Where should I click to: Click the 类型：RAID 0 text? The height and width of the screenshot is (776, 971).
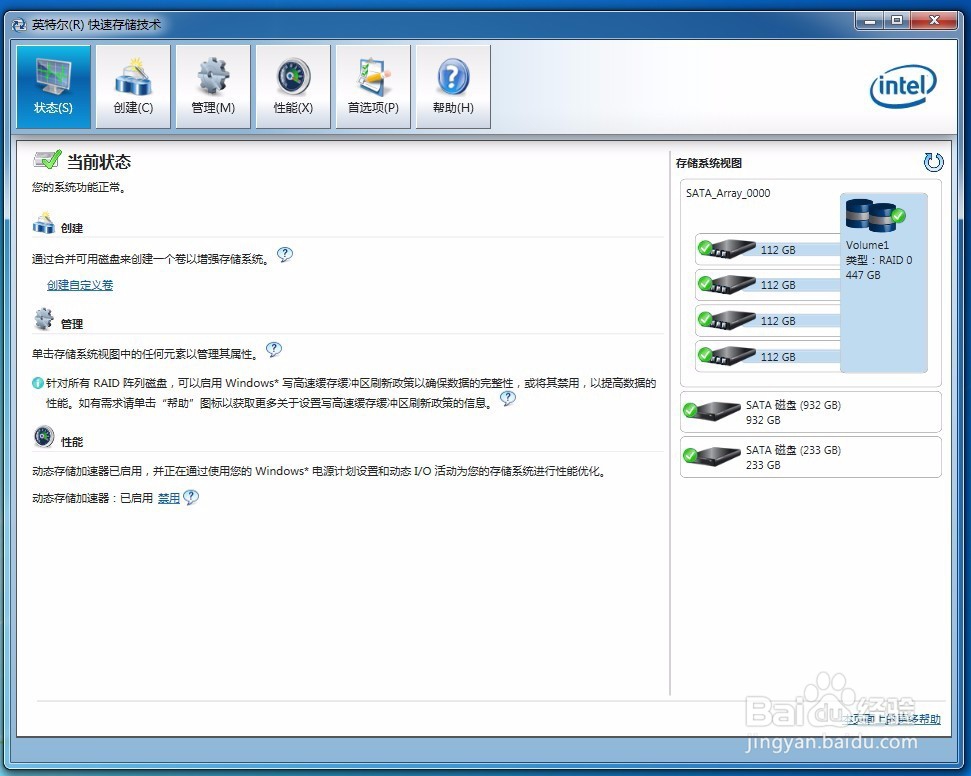[879, 260]
